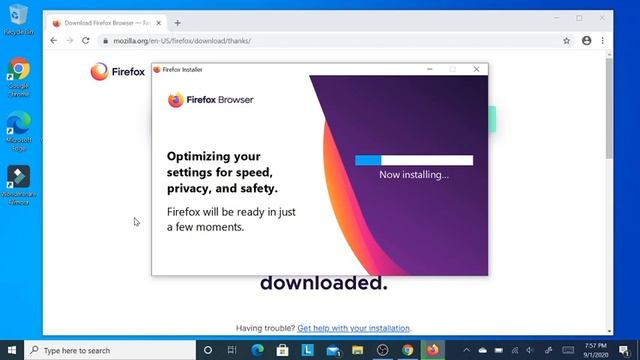Open Microsoft Edge desktop shortcut
The image size is (640, 360).
click(18, 131)
